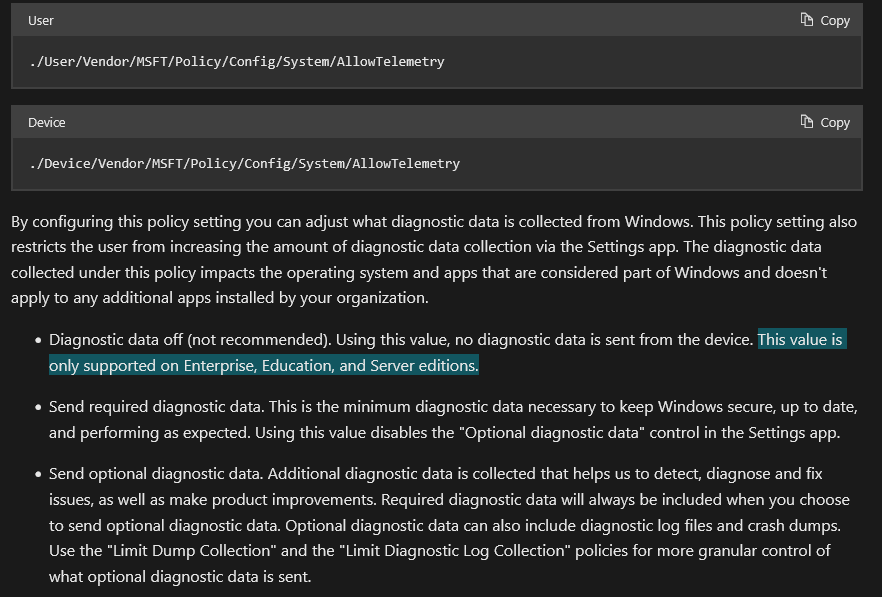
Task: Click the highlighted "This value is" text
Action: [801, 340]
